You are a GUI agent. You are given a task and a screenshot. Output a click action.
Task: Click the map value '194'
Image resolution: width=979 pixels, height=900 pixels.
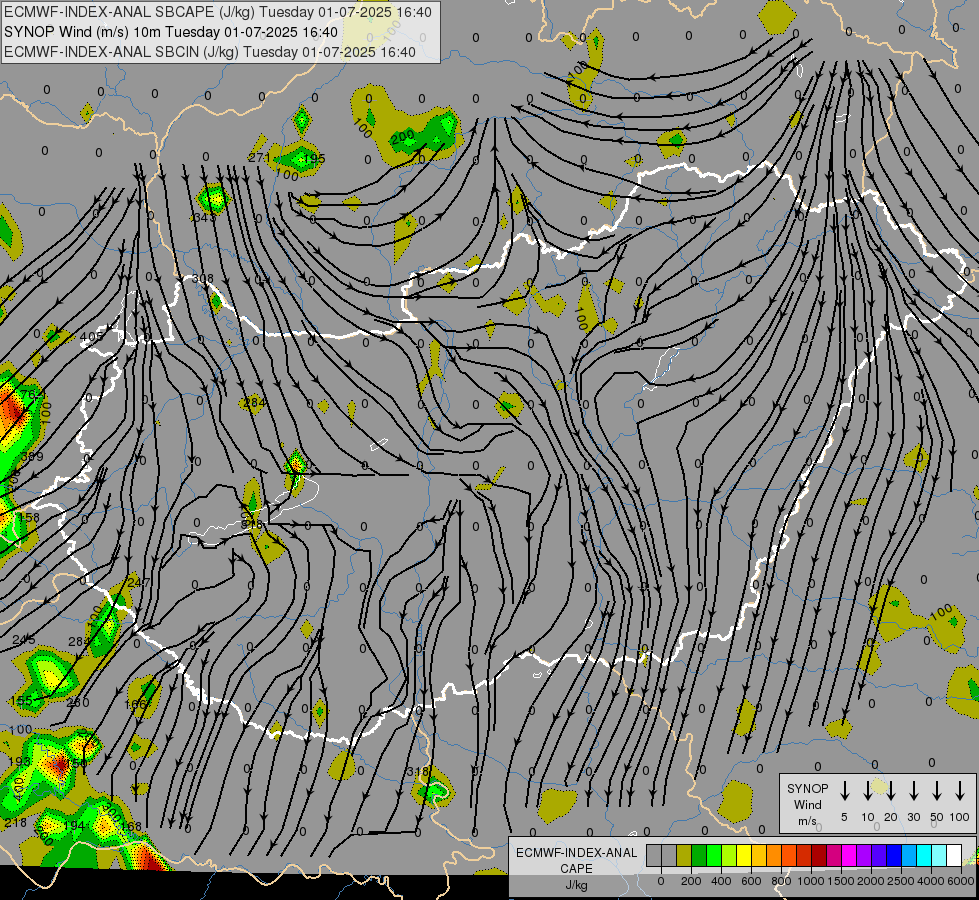(x=74, y=826)
